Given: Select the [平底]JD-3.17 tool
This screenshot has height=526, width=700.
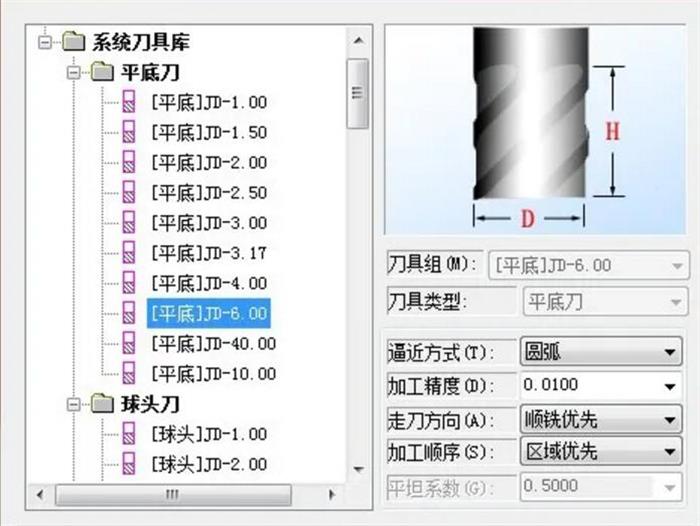Looking at the screenshot, I should 209,253.
